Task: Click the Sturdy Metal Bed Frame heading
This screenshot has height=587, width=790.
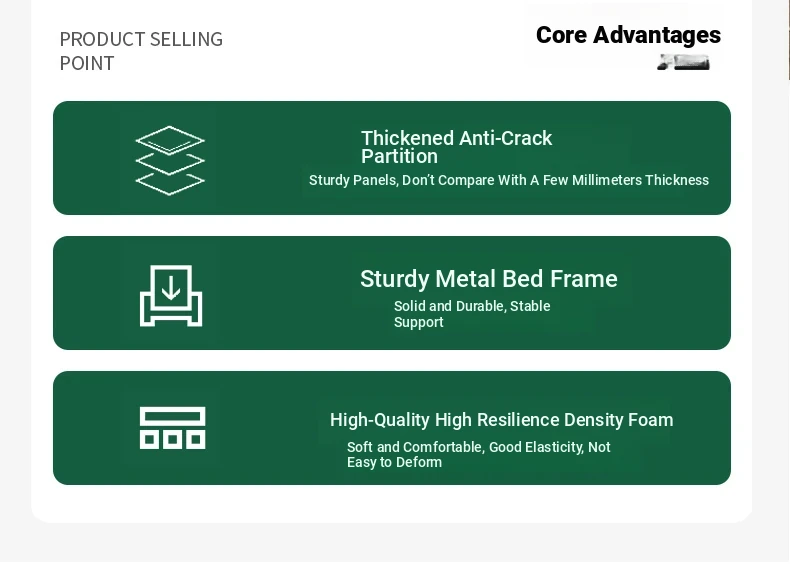Action: tap(489, 279)
